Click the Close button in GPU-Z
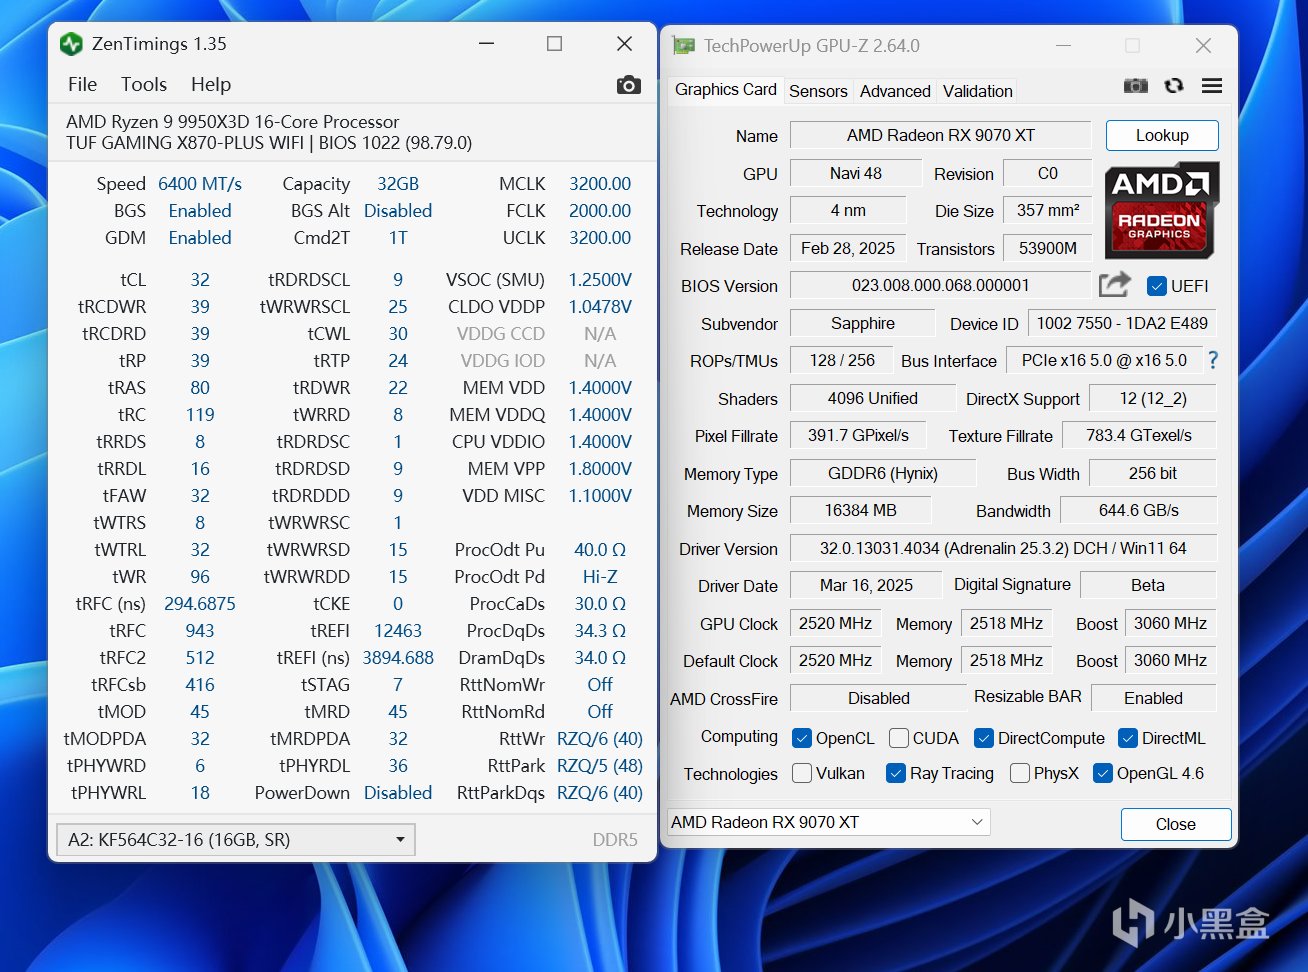 1176,824
